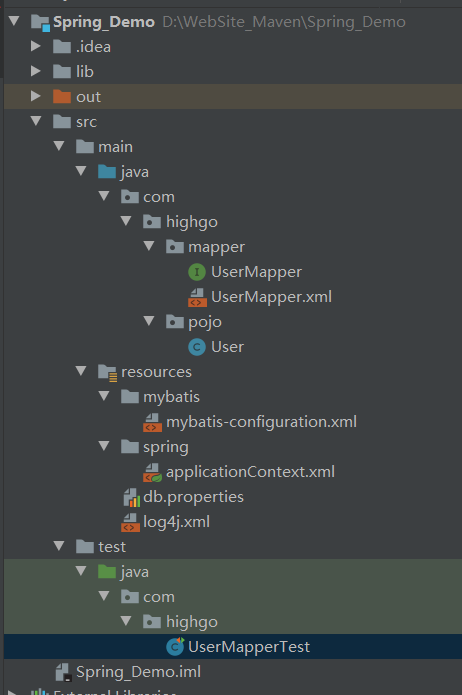Viewport: 462px width, 695px height.
Task: Click the orange out folder icon
Action: [62, 97]
